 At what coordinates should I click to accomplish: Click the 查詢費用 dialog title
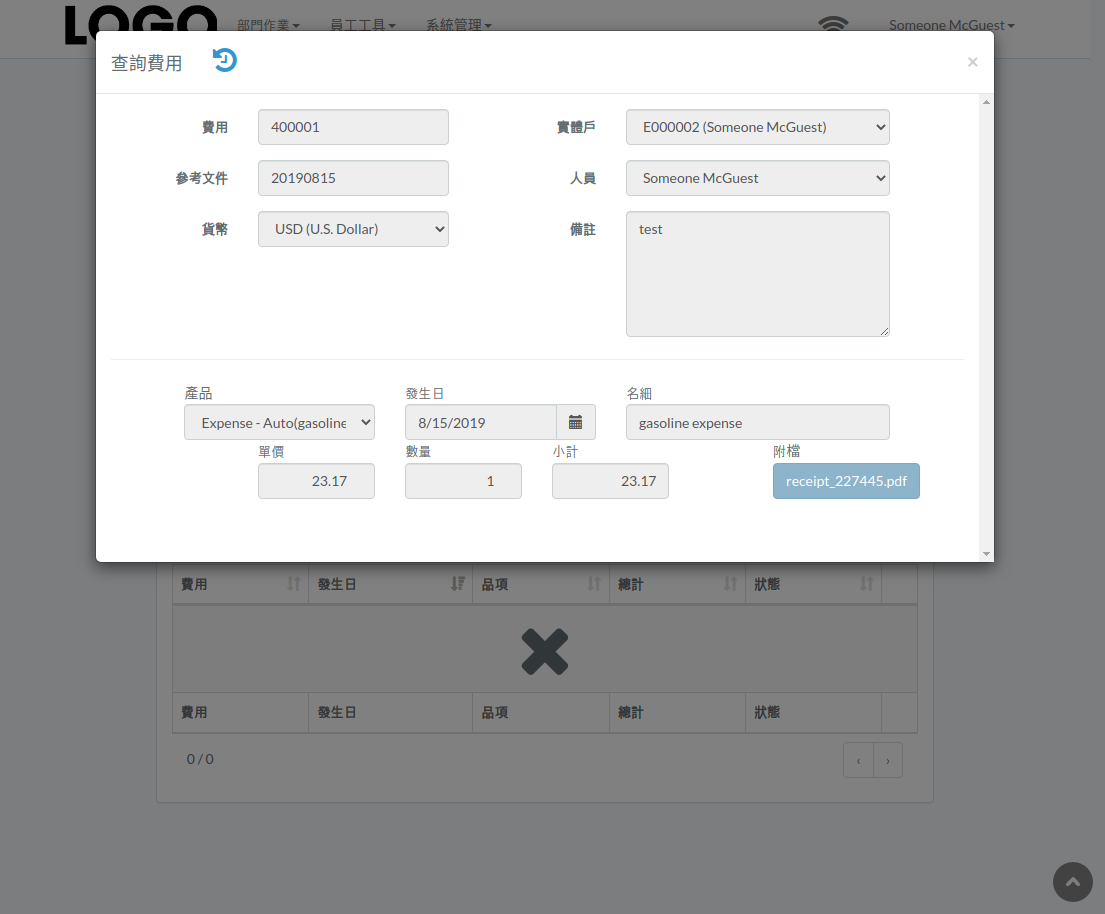tap(147, 63)
